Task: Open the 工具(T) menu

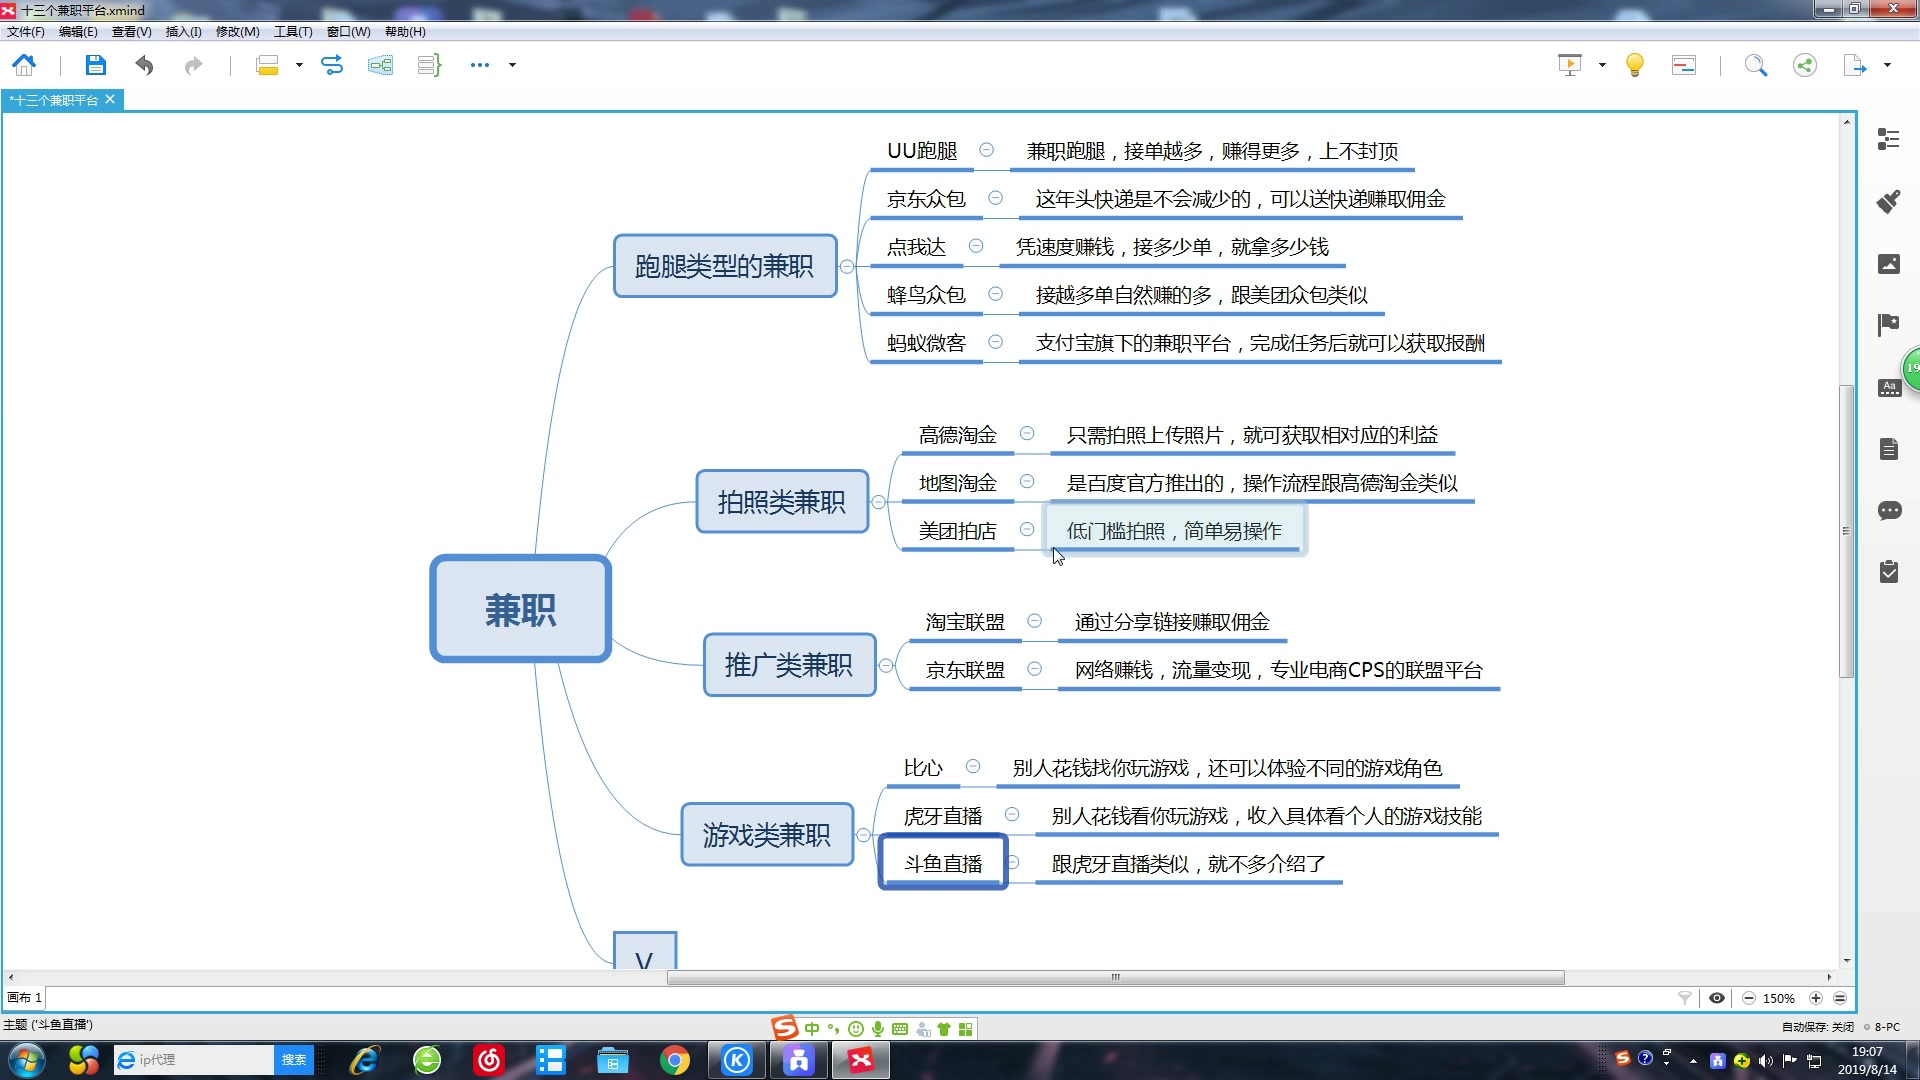Action: point(293,32)
